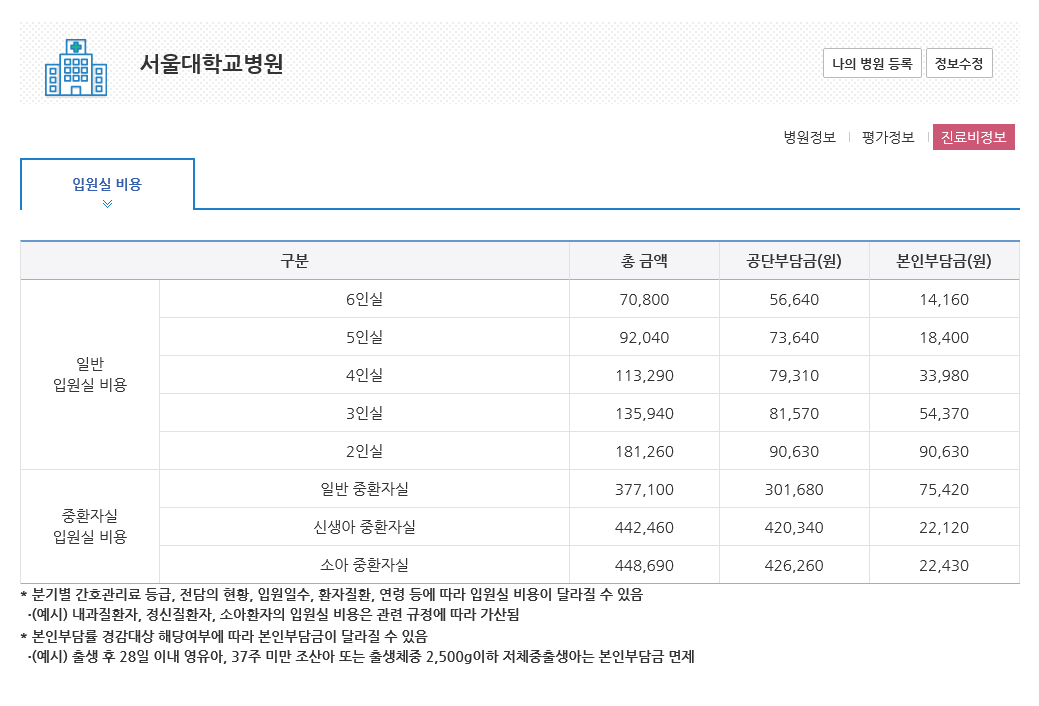The image size is (1039, 706).
Task: Select the 일반 입원실 비용 row group
Action: (90, 374)
